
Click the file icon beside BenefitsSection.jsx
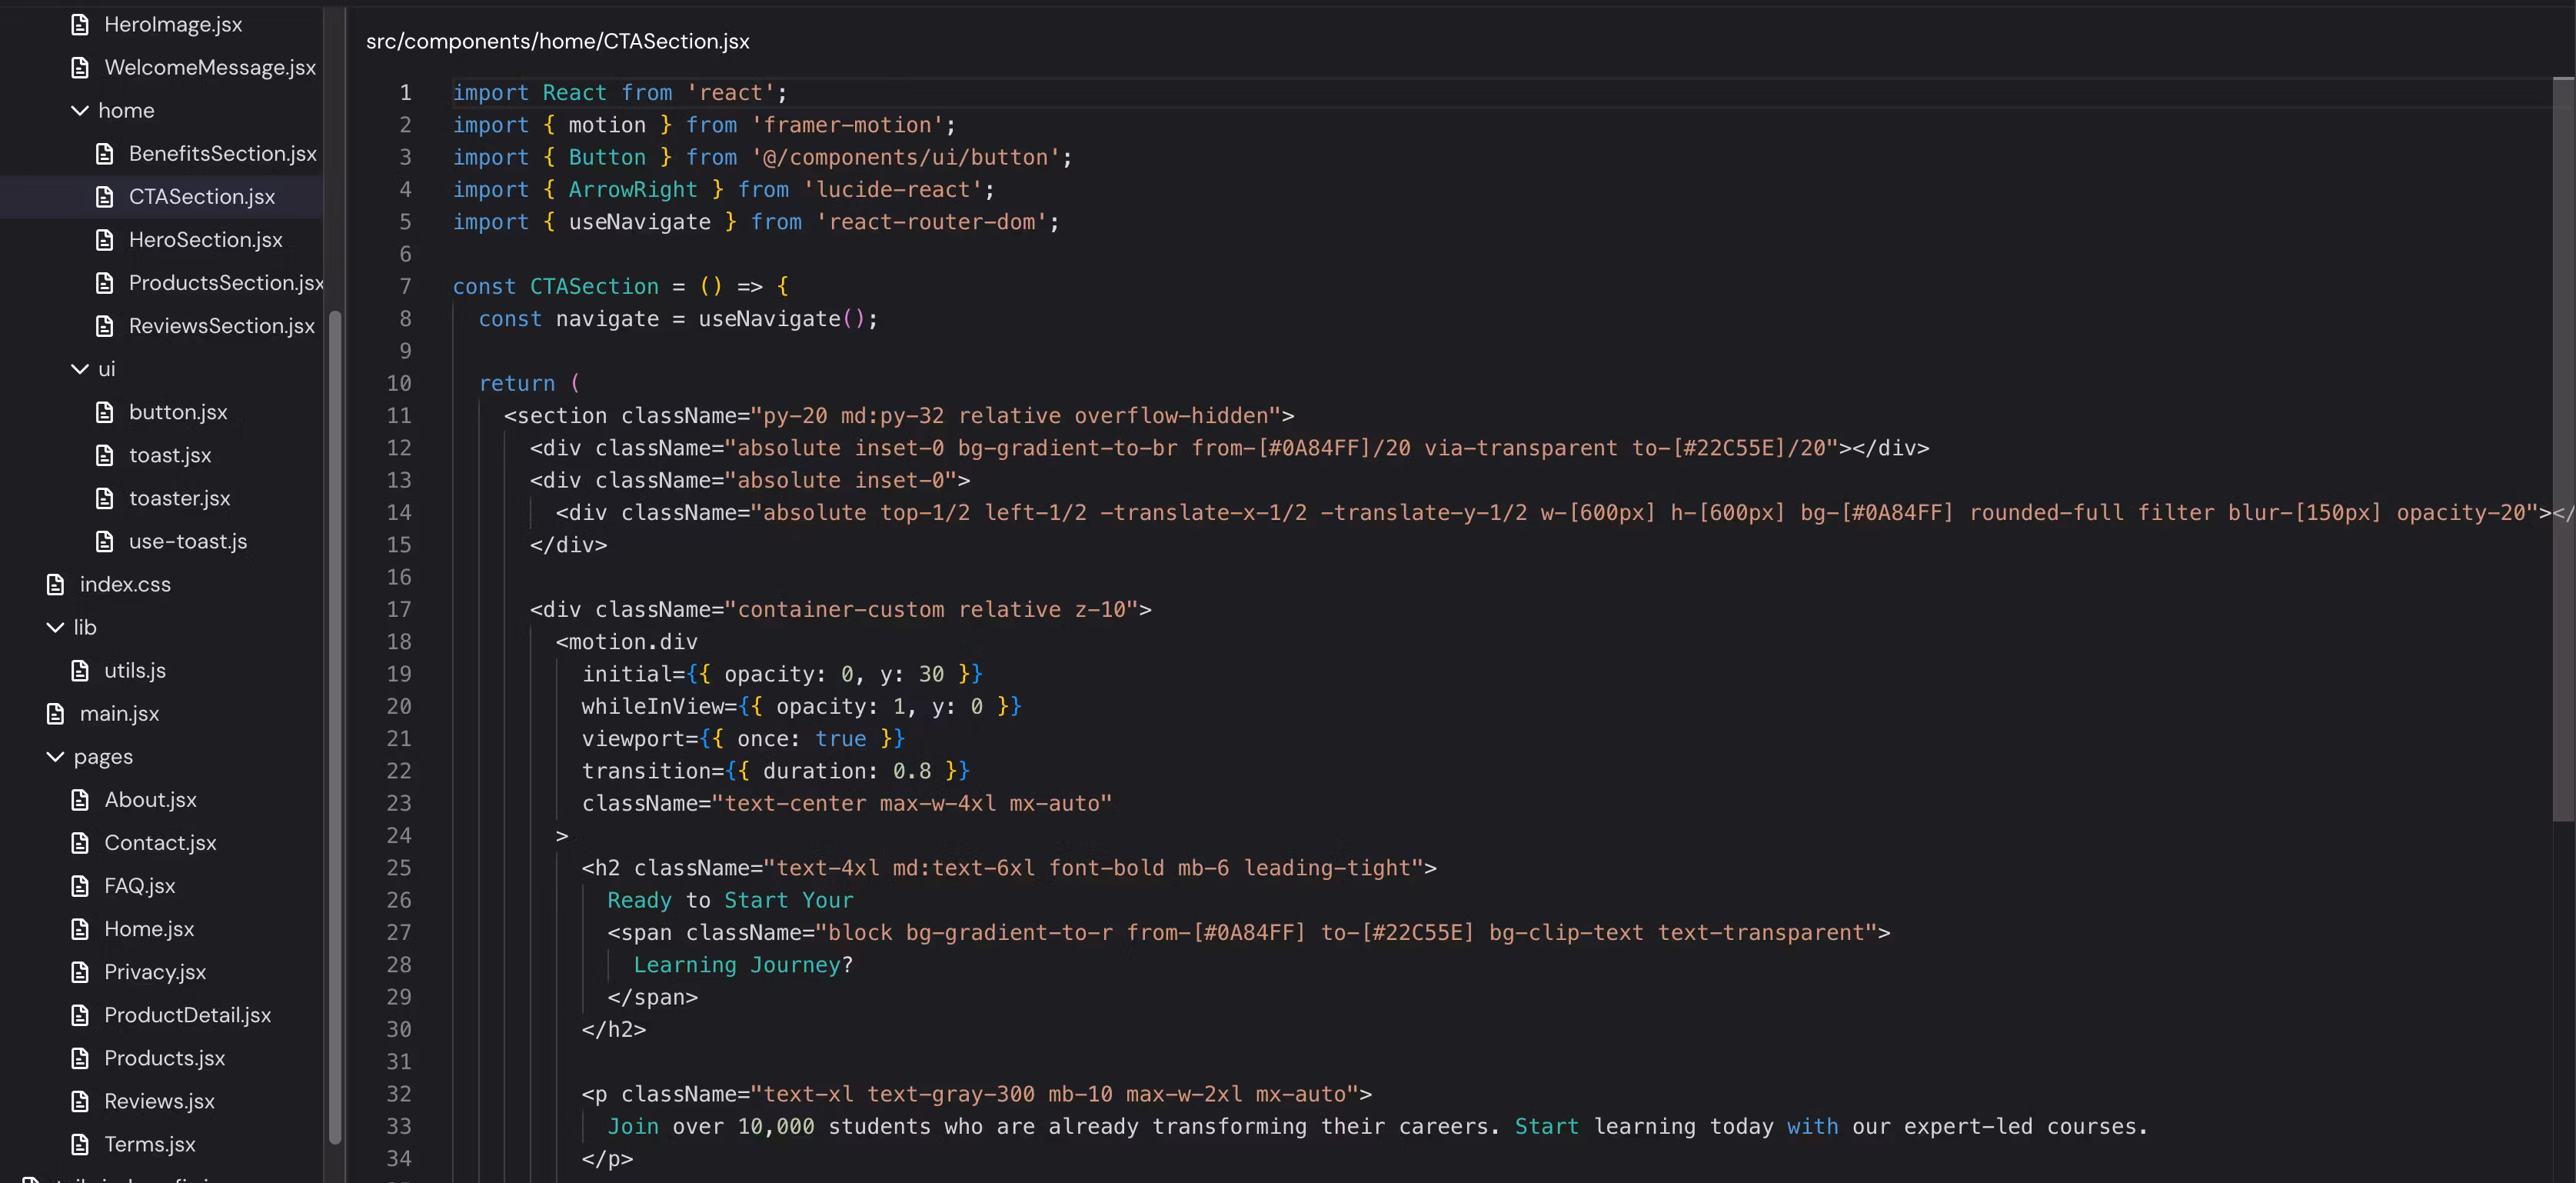(104, 154)
